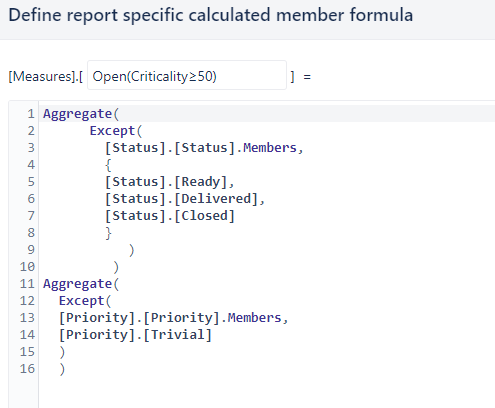Click [Status].[Delivered] on line 6
This screenshot has width=495, height=408.
(x=181, y=199)
